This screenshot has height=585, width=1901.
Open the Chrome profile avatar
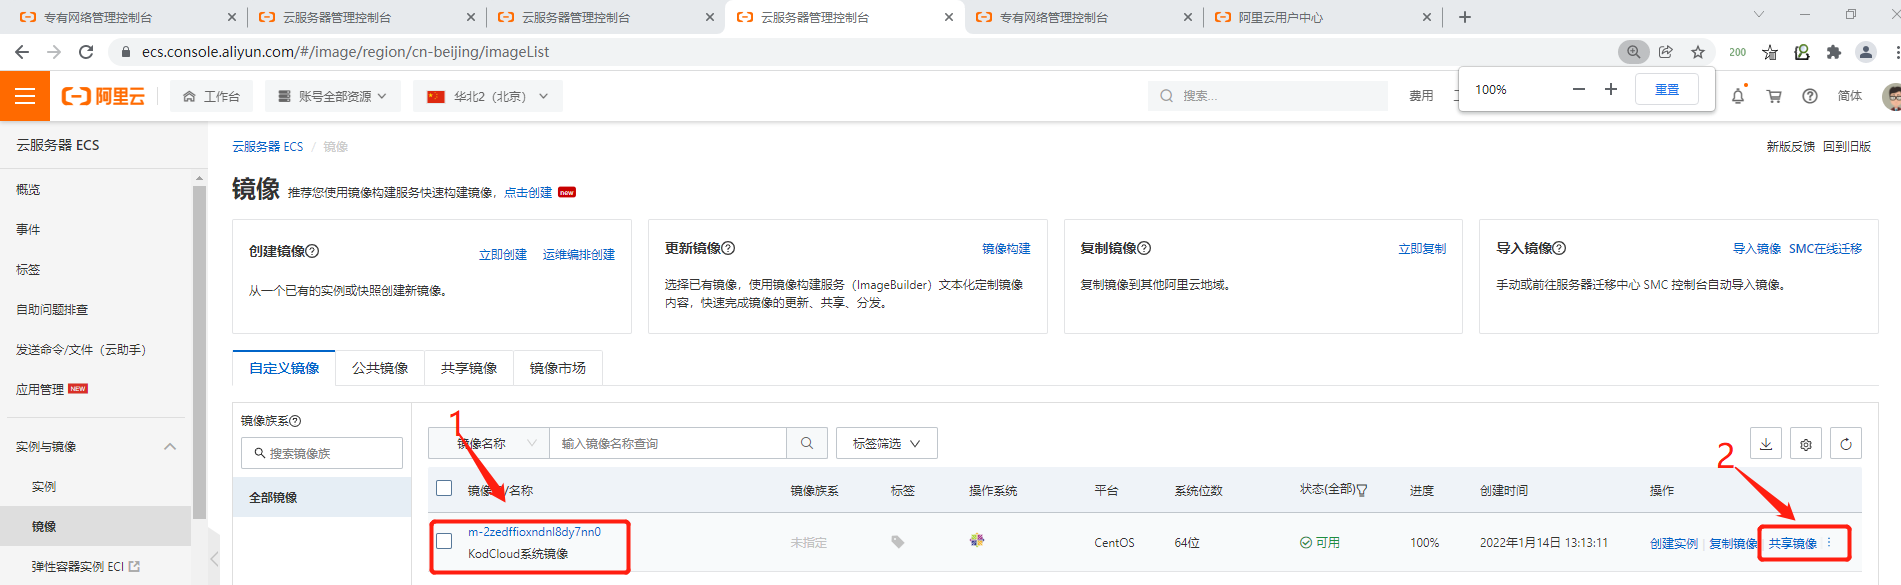1866,52
